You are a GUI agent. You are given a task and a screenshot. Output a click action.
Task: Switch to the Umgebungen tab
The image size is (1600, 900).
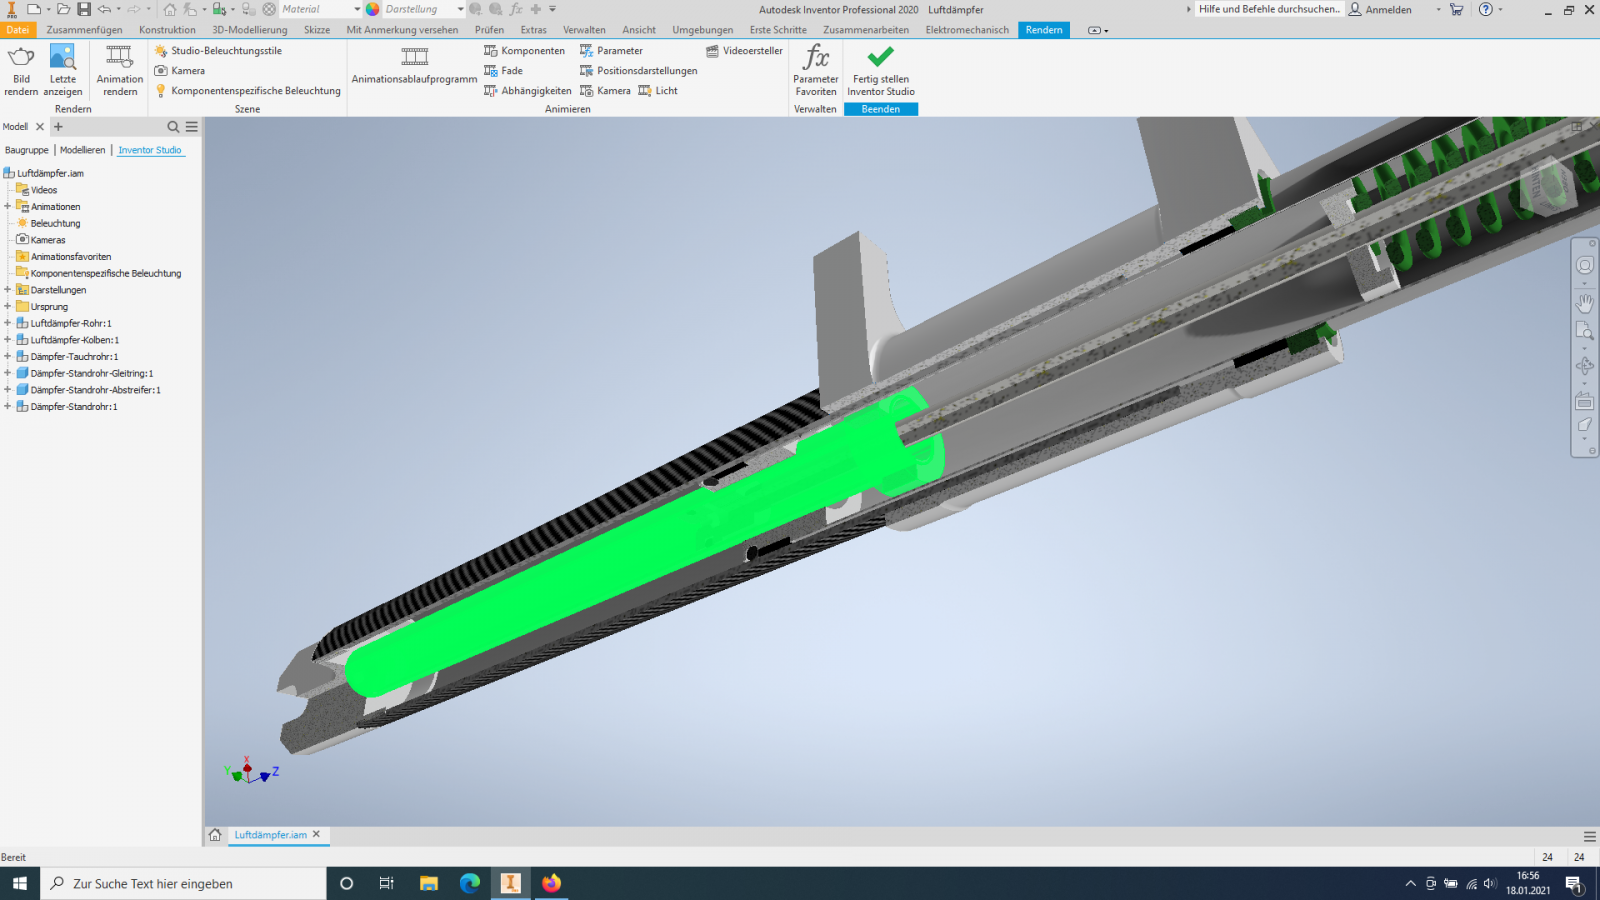pos(703,30)
